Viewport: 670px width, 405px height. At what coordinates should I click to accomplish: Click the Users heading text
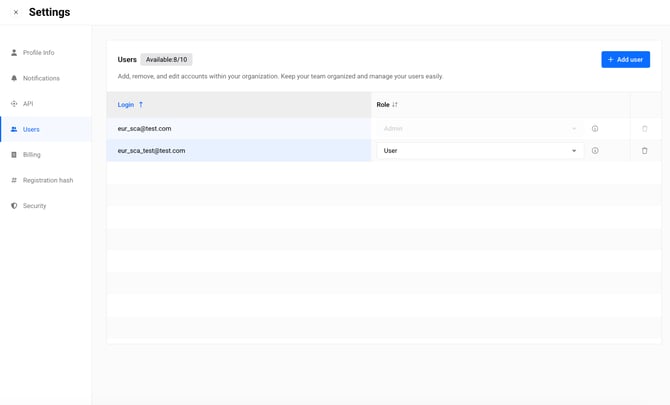127,59
